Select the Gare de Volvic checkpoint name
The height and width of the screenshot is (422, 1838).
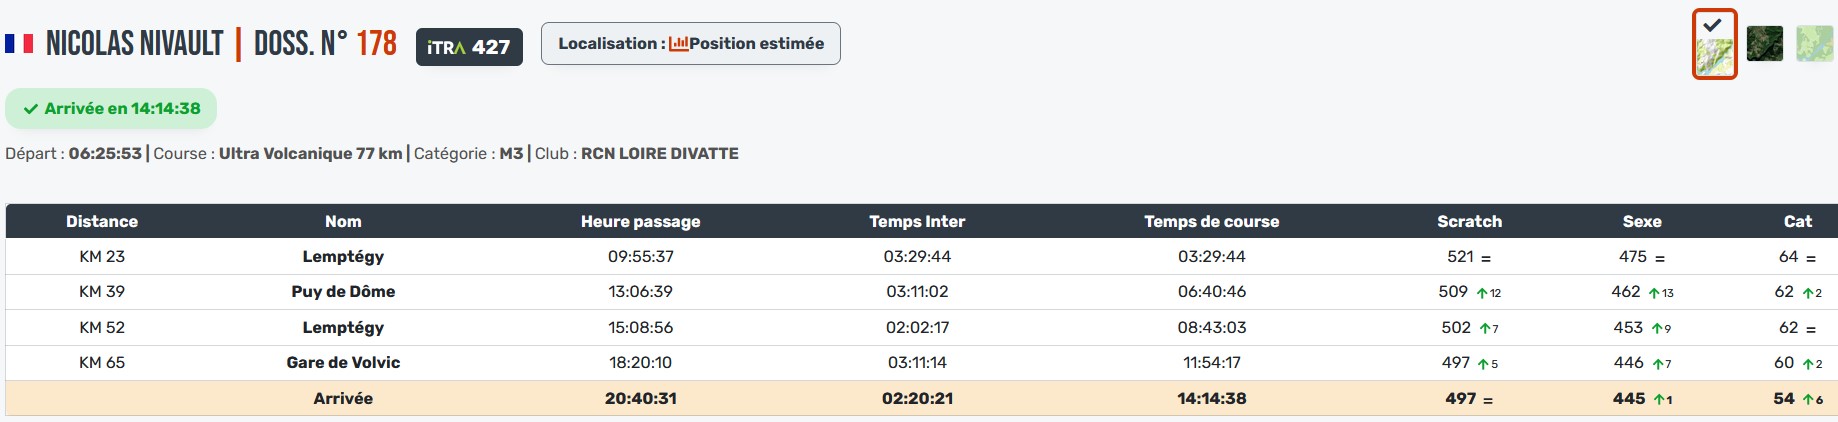pyautogui.click(x=343, y=363)
